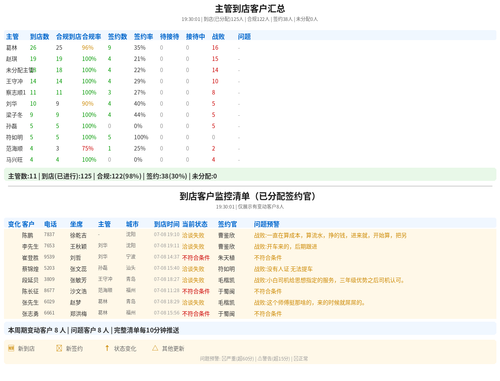Screen dimensions: 500x381
Task: Click the 到店数 column header
Action: [x=39, y=37]
